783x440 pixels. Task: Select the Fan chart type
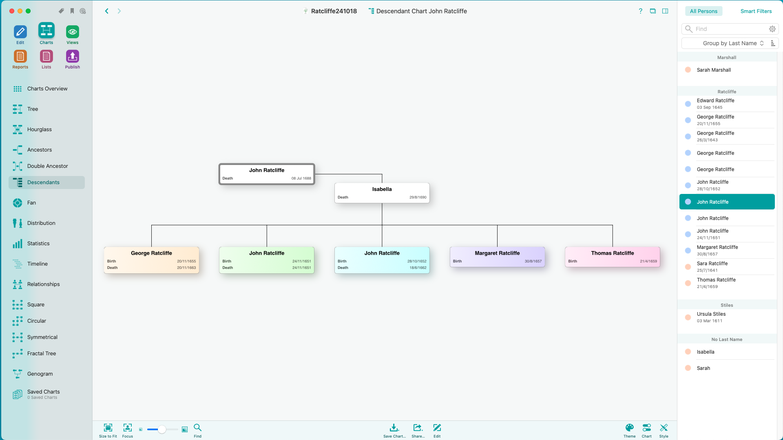(x=46, y=203)
